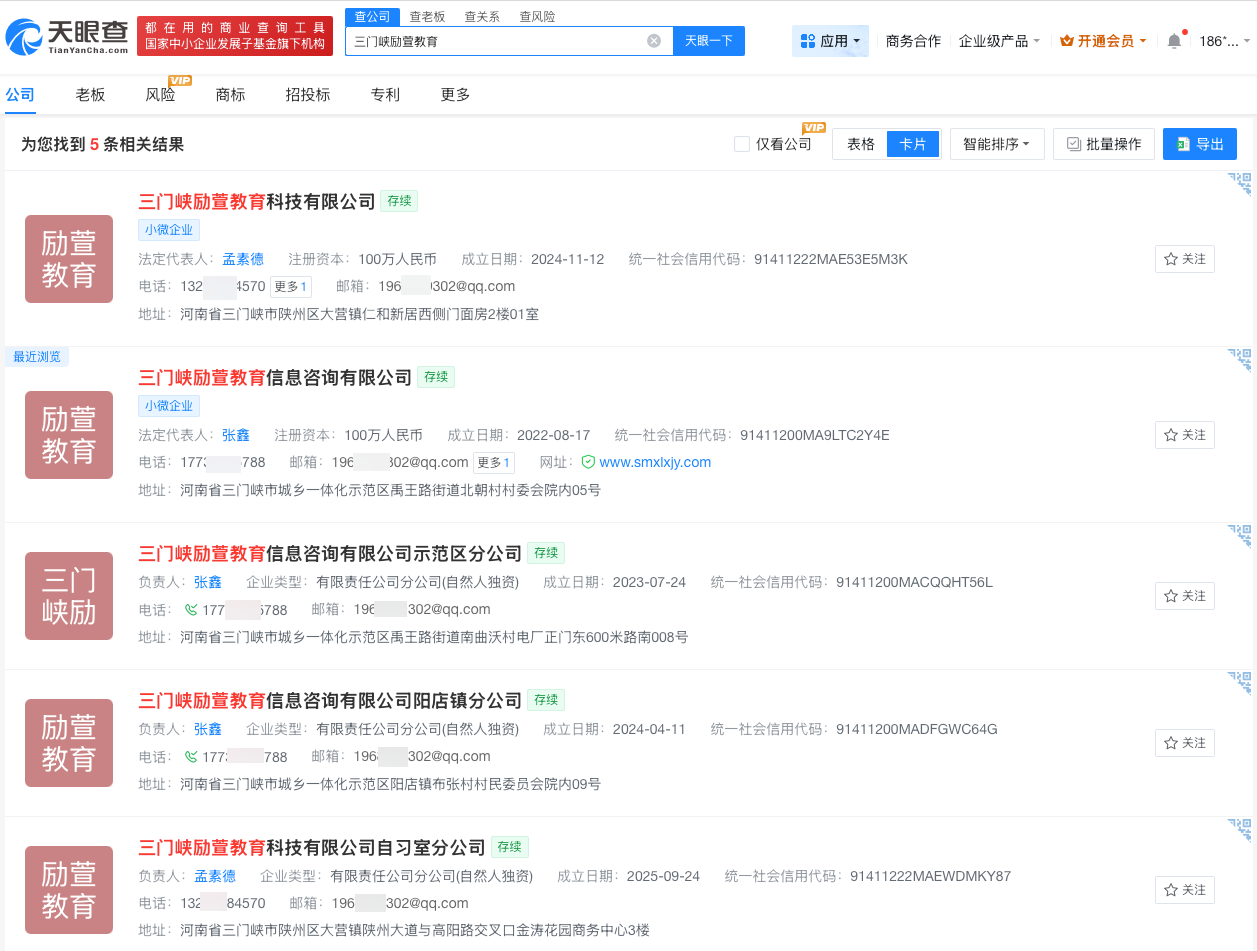Switch to the 查老板 search tab

pos(427,17)
